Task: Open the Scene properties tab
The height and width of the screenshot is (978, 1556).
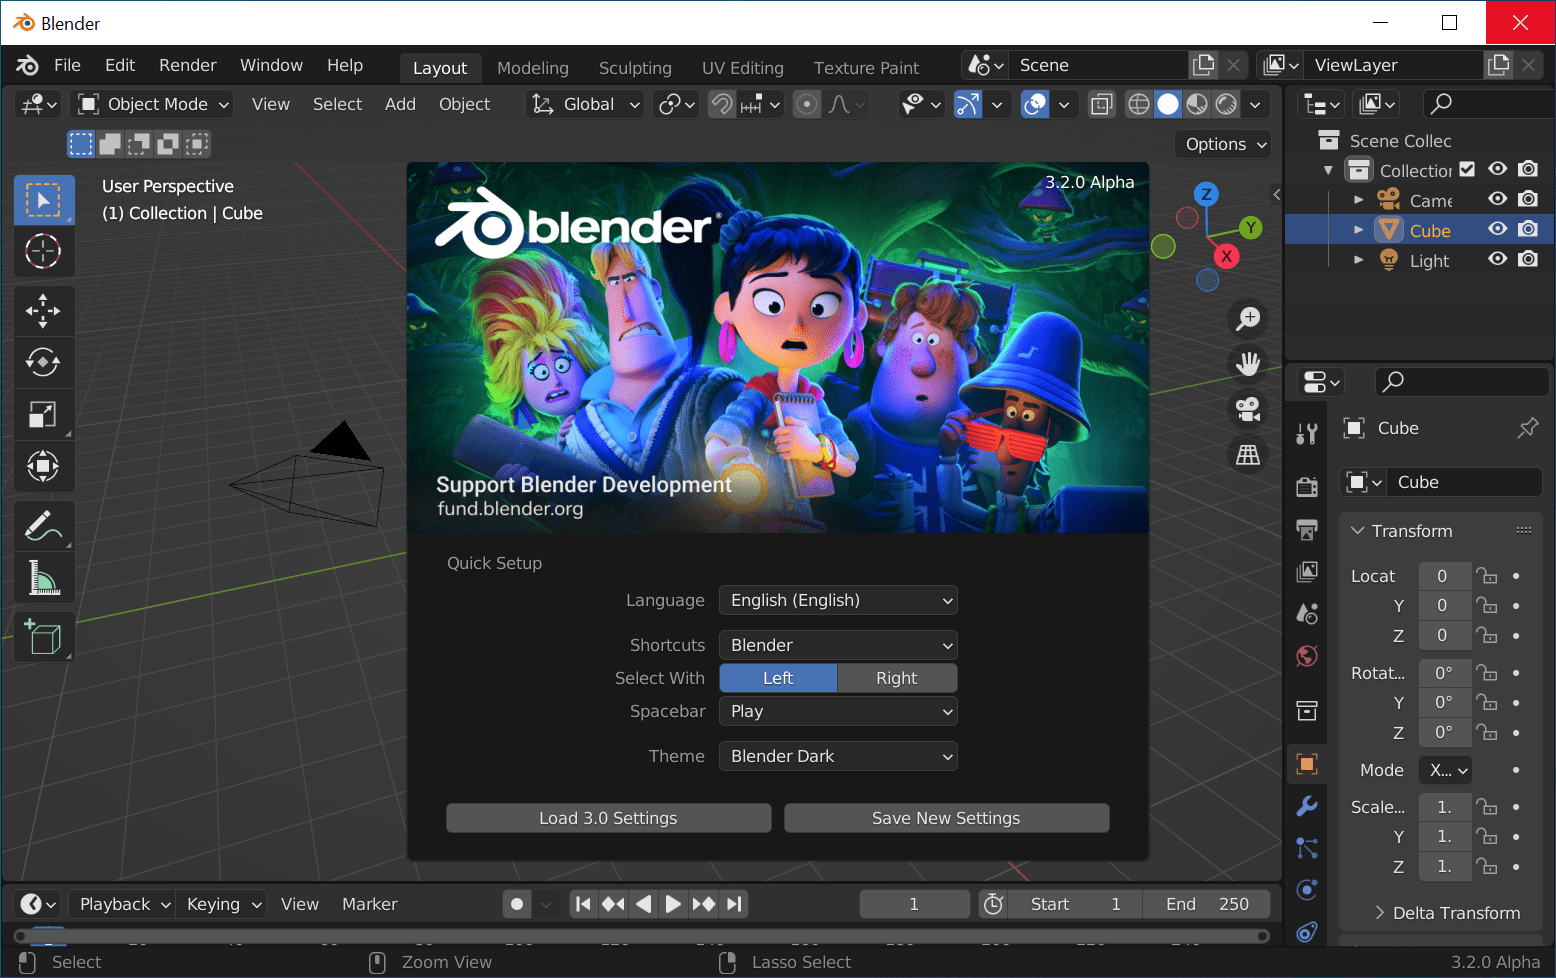Action: point(1307,613)
